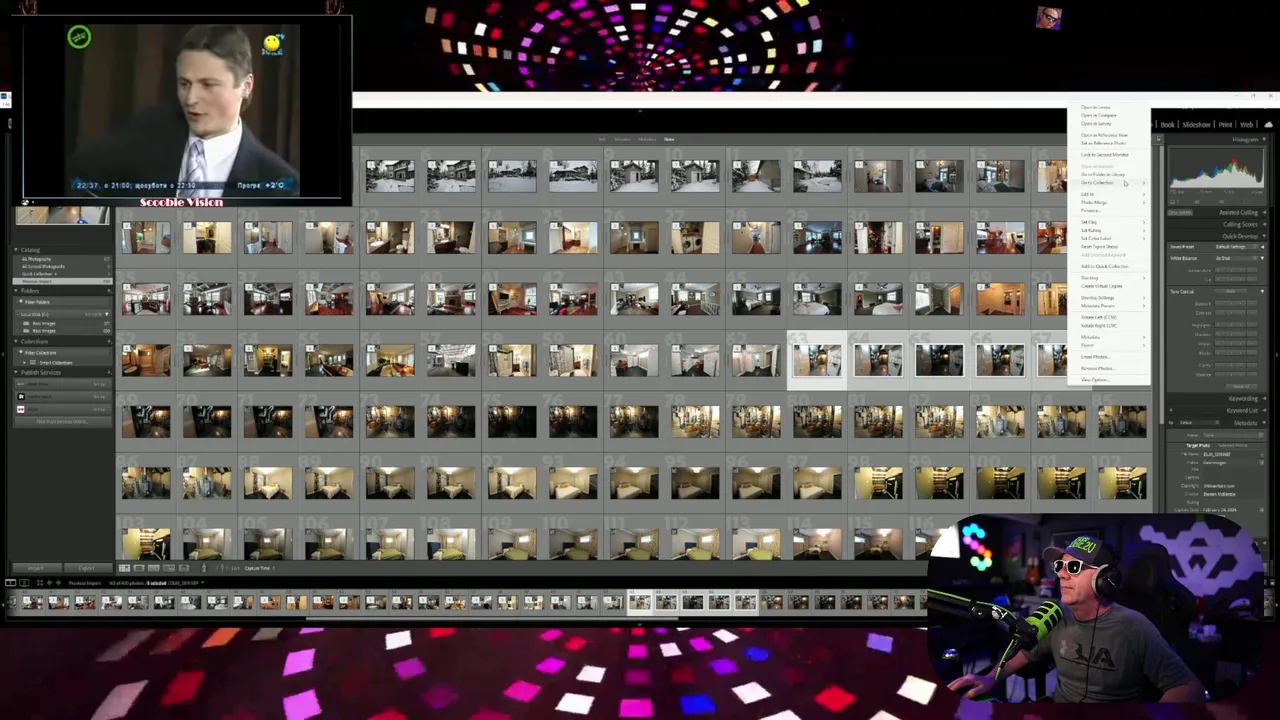The width and height of the screenshot is (1280, 720).
Task: Switch to the Web module
Action: 1246,125
